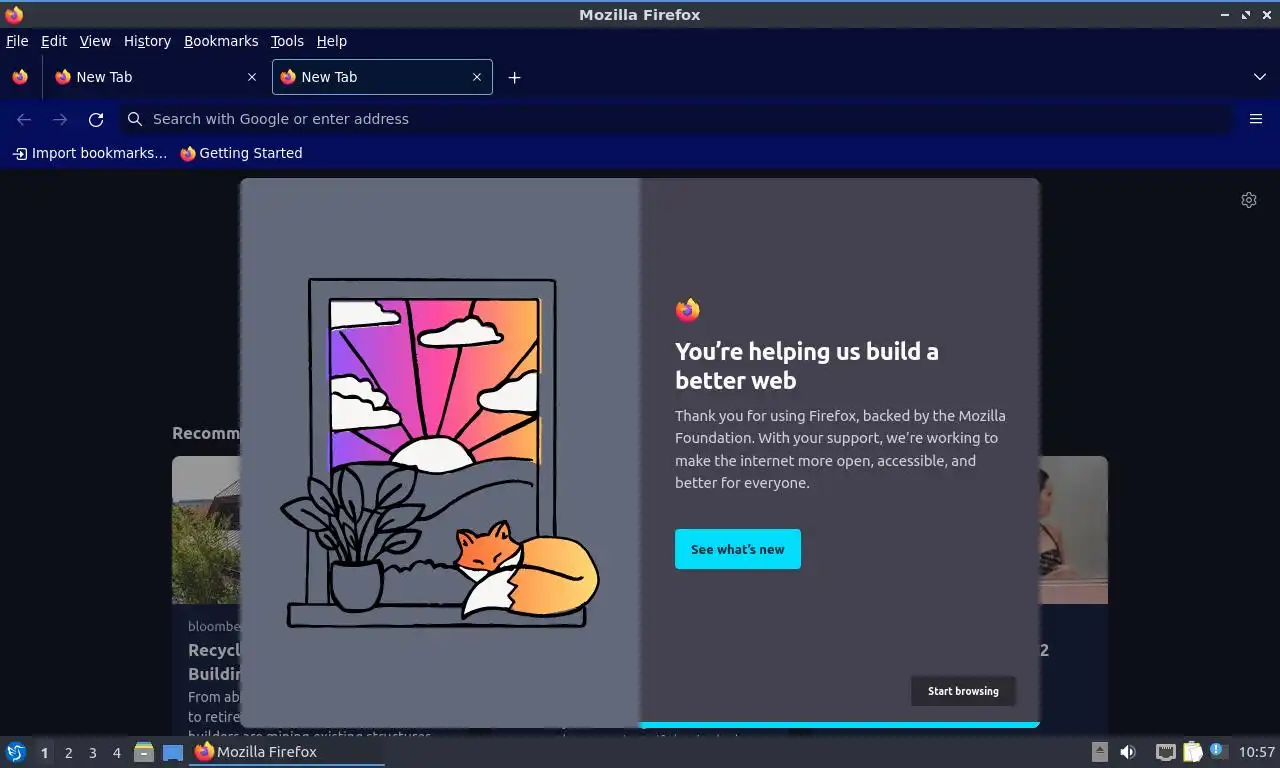Screen dimensions: 1280x768
Task: Switch to workspace 2
Action: pos(68,753)
